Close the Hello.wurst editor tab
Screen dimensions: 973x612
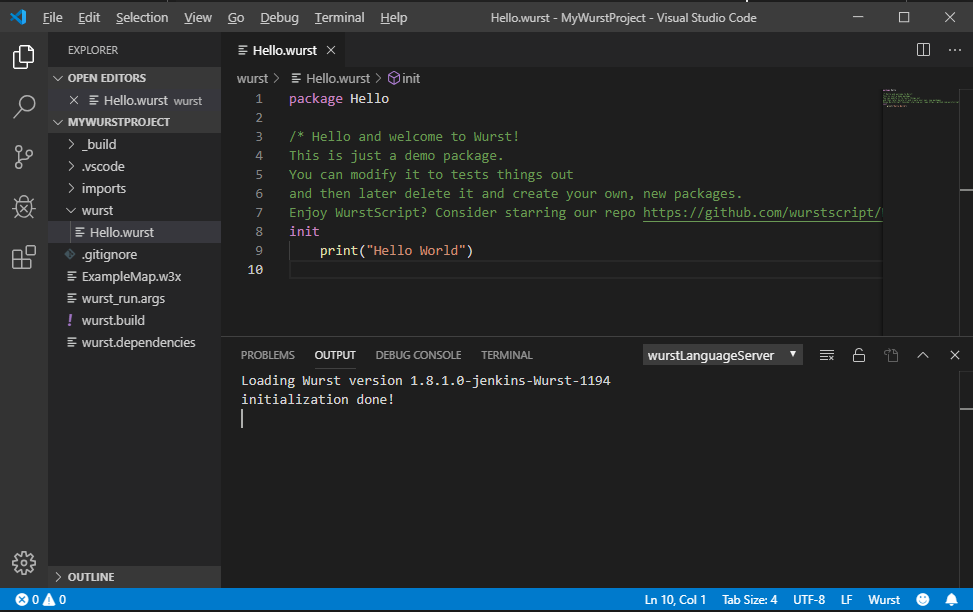pos(331,50)
